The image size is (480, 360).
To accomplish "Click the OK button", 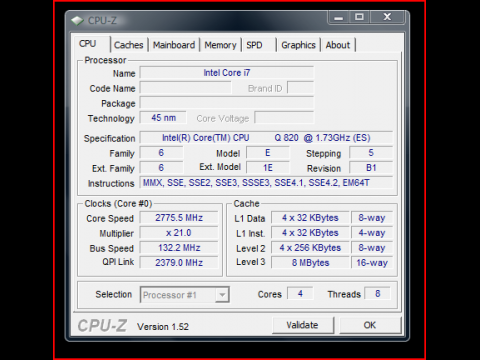I will [x=370, y=325].
